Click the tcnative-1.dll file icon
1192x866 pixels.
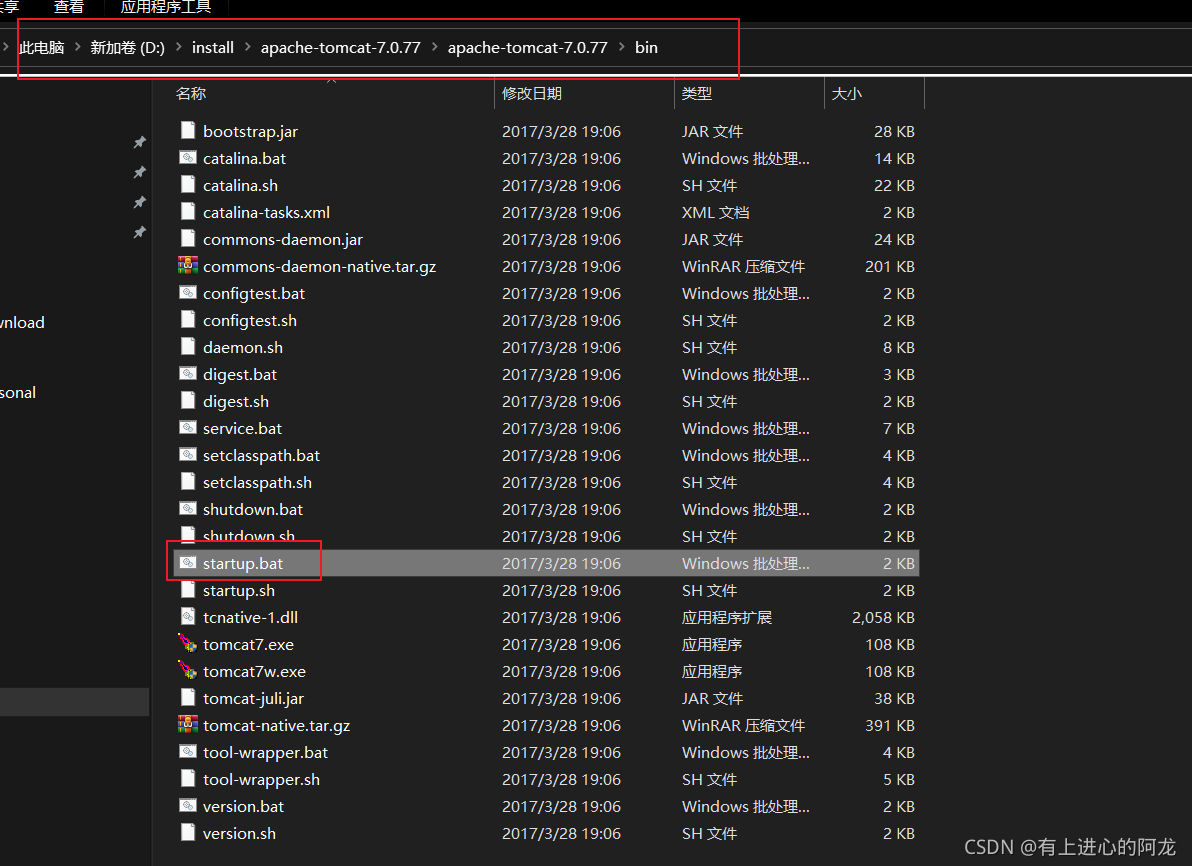pyautogui.click(x=188, y=617)
